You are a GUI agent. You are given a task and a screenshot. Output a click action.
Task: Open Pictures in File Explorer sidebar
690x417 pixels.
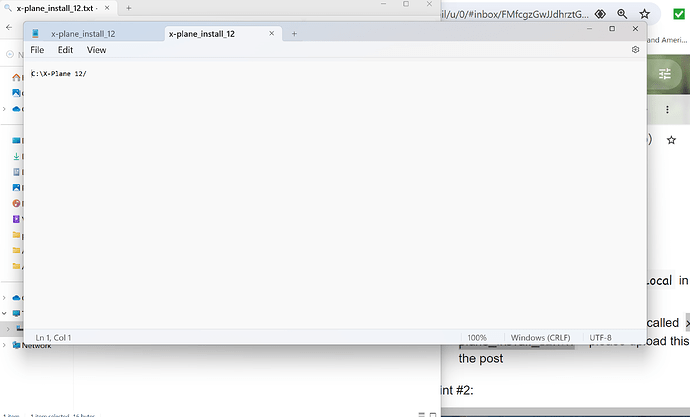coord(16,187)
